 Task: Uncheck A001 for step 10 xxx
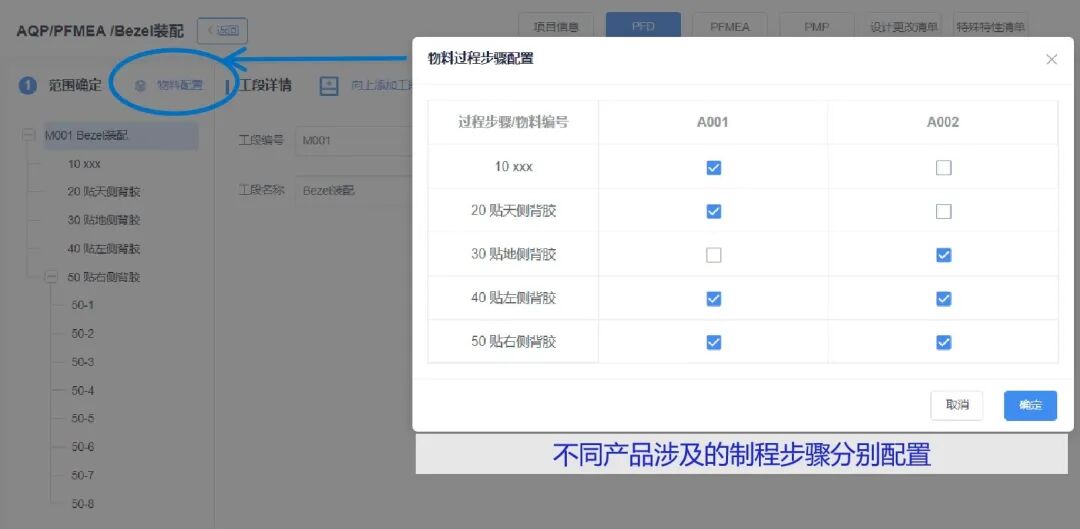tap(714, 167)
